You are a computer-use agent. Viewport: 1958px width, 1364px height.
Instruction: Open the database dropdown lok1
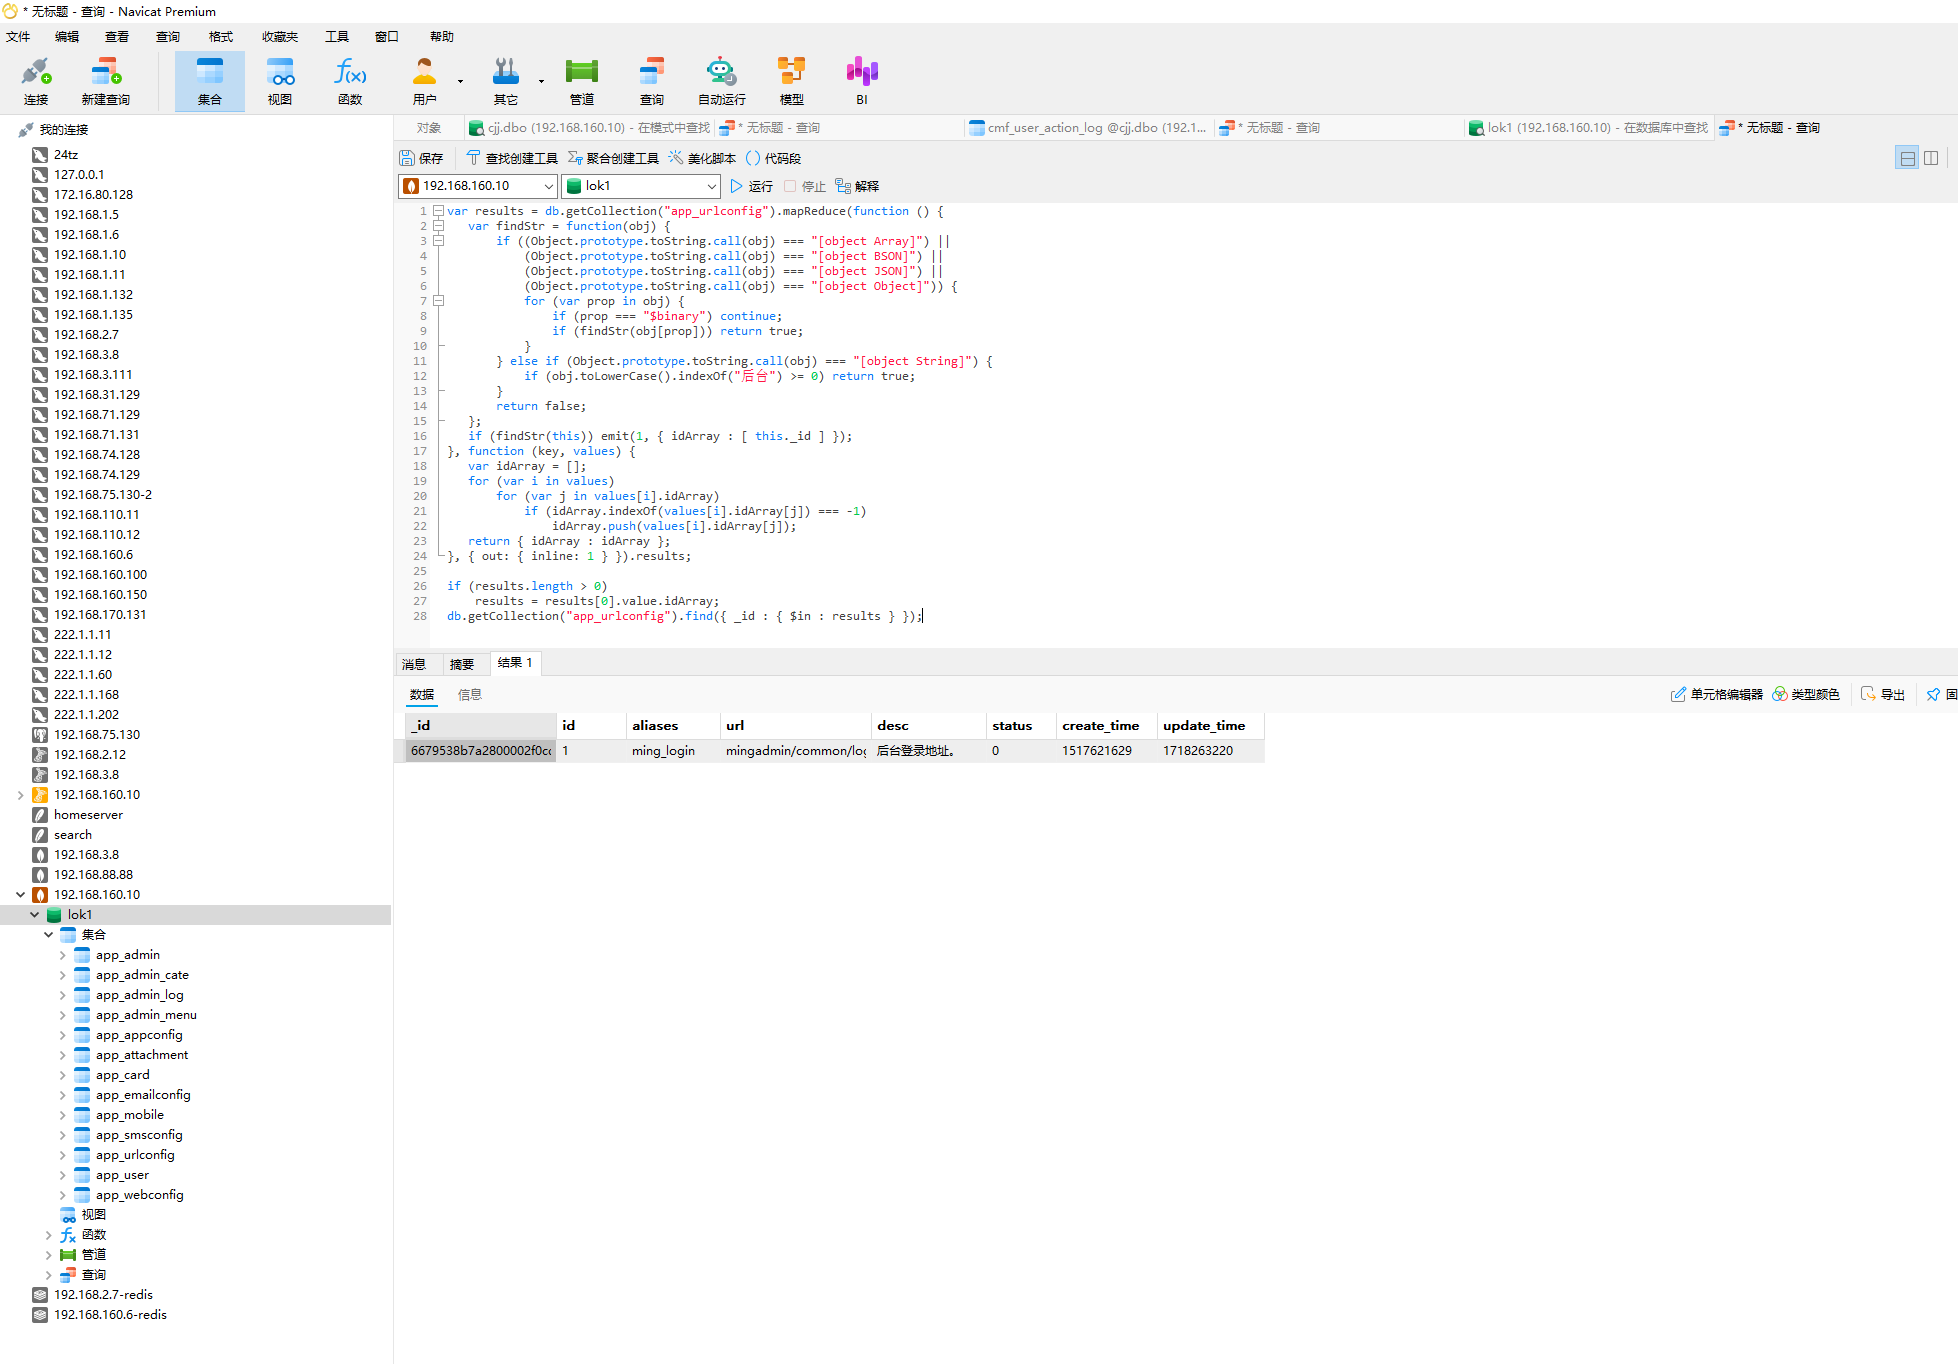(x=641, y=186)
